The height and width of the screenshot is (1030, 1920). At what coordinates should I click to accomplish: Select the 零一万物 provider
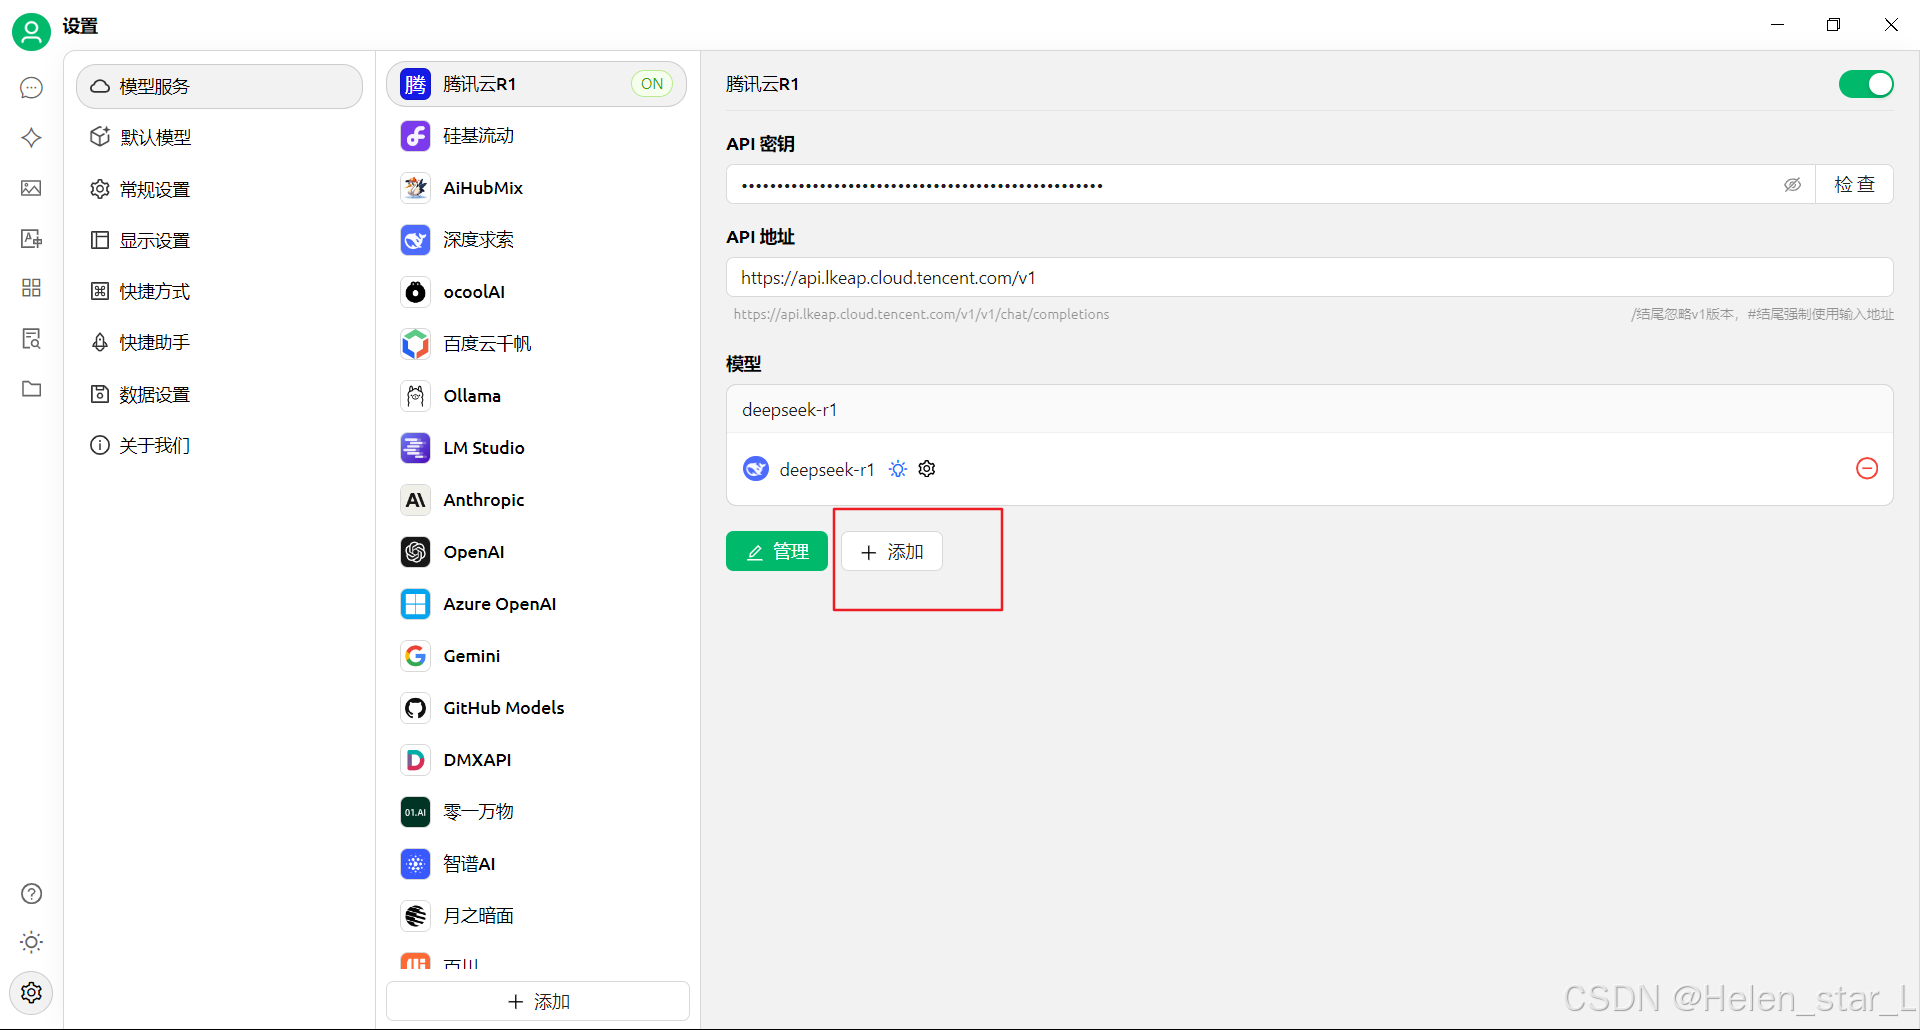(537, 812)
